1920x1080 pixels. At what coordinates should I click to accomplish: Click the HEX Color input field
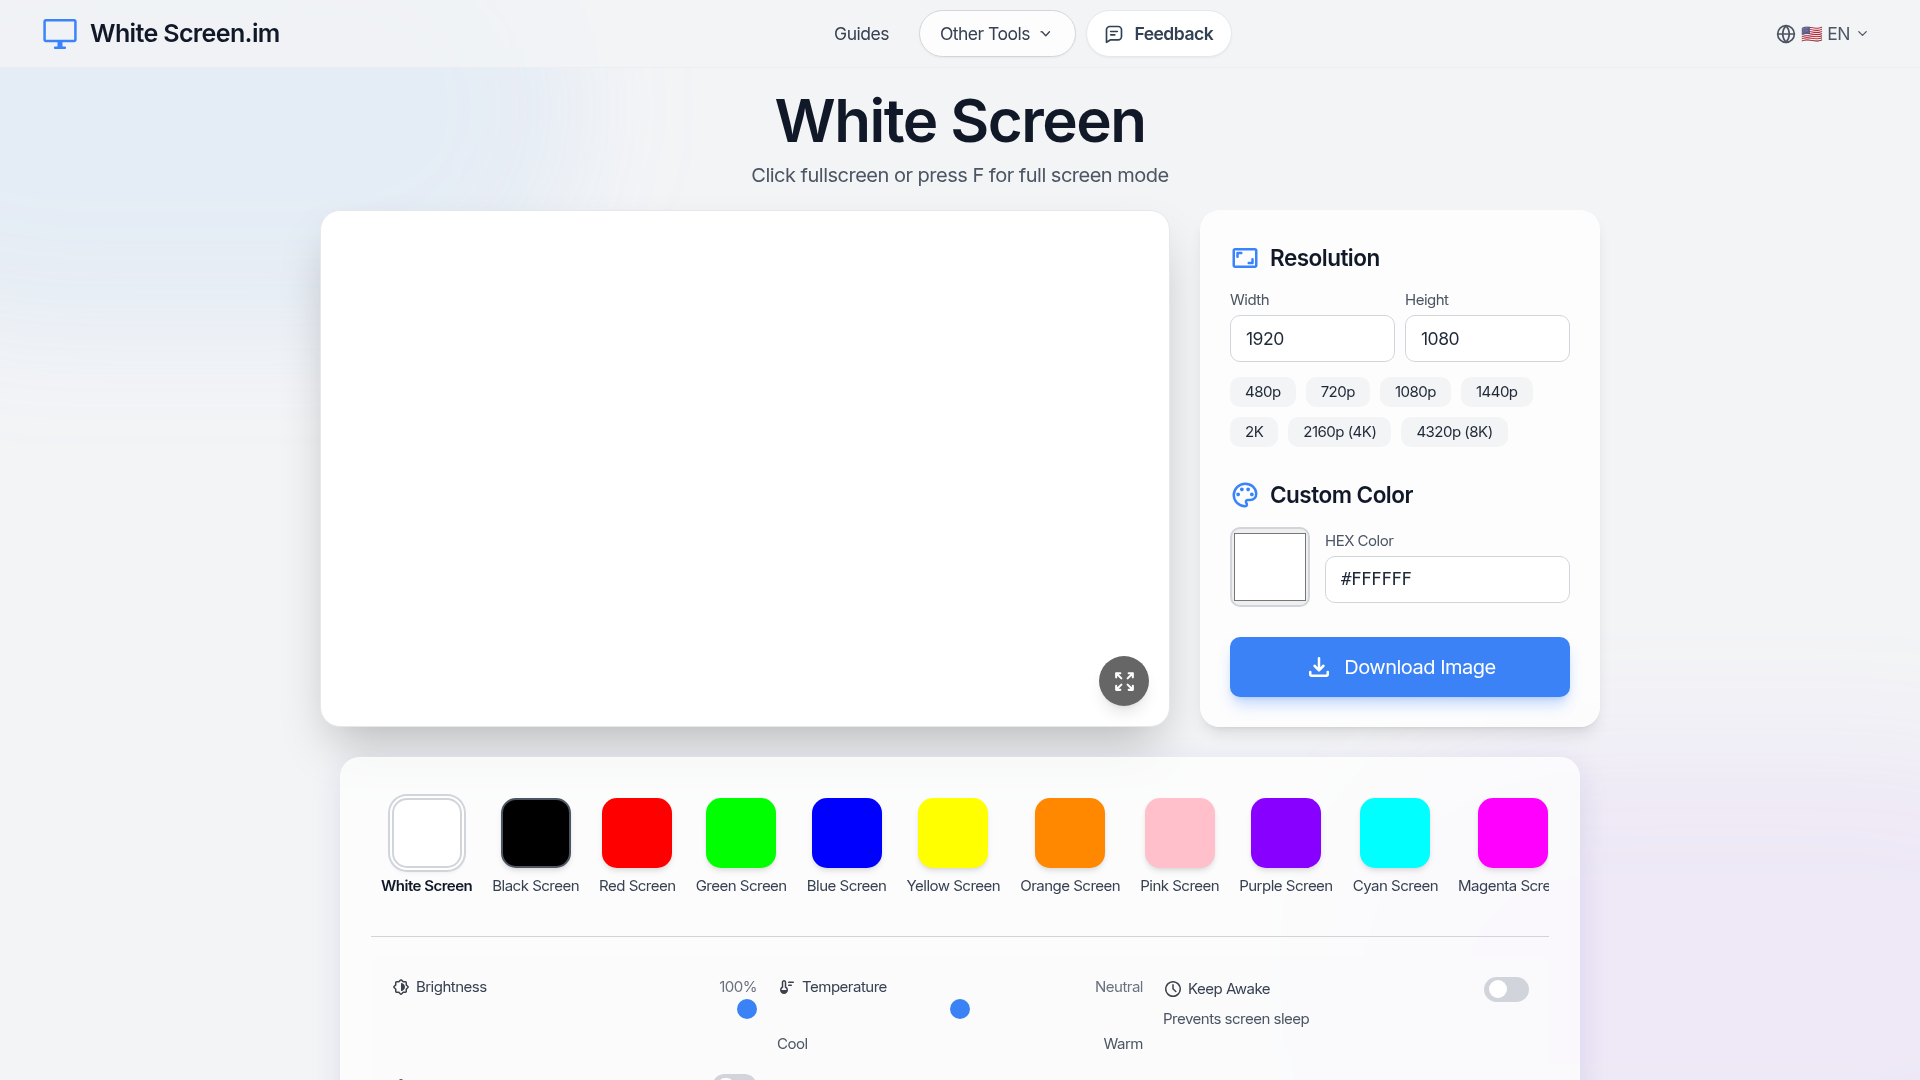tap(1447, 579)
